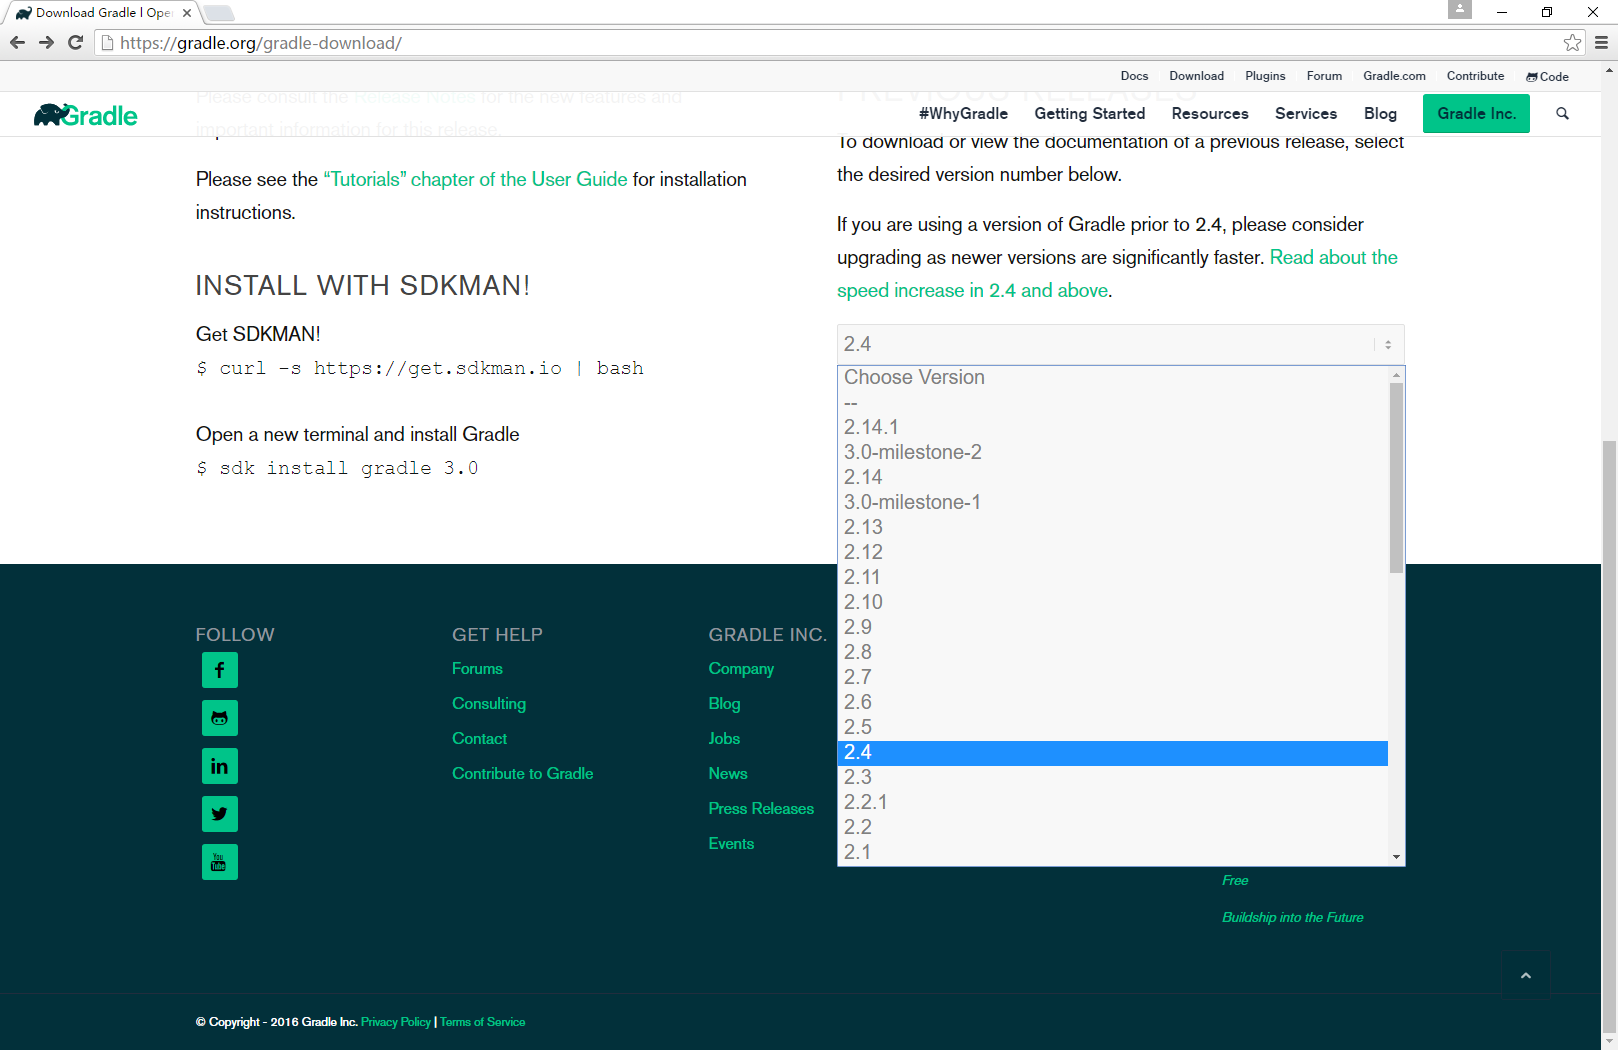Screen dimensions: 1618x1050
Task: Click the version list scroll-down arrow
Action: pyautogui.click(x=1396, y=857)
